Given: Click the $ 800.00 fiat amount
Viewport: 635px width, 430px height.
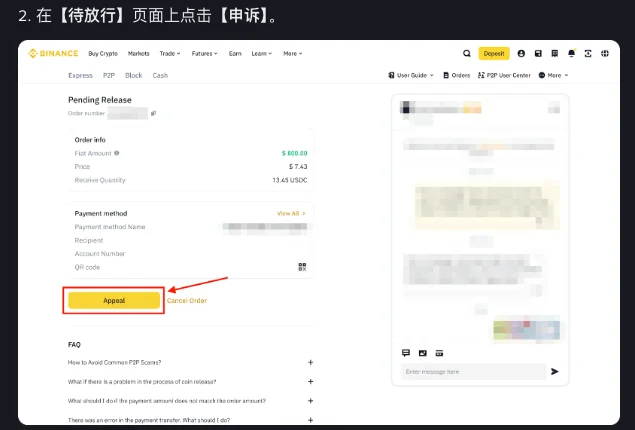Looking at the screenshot, I should [294, 153].
